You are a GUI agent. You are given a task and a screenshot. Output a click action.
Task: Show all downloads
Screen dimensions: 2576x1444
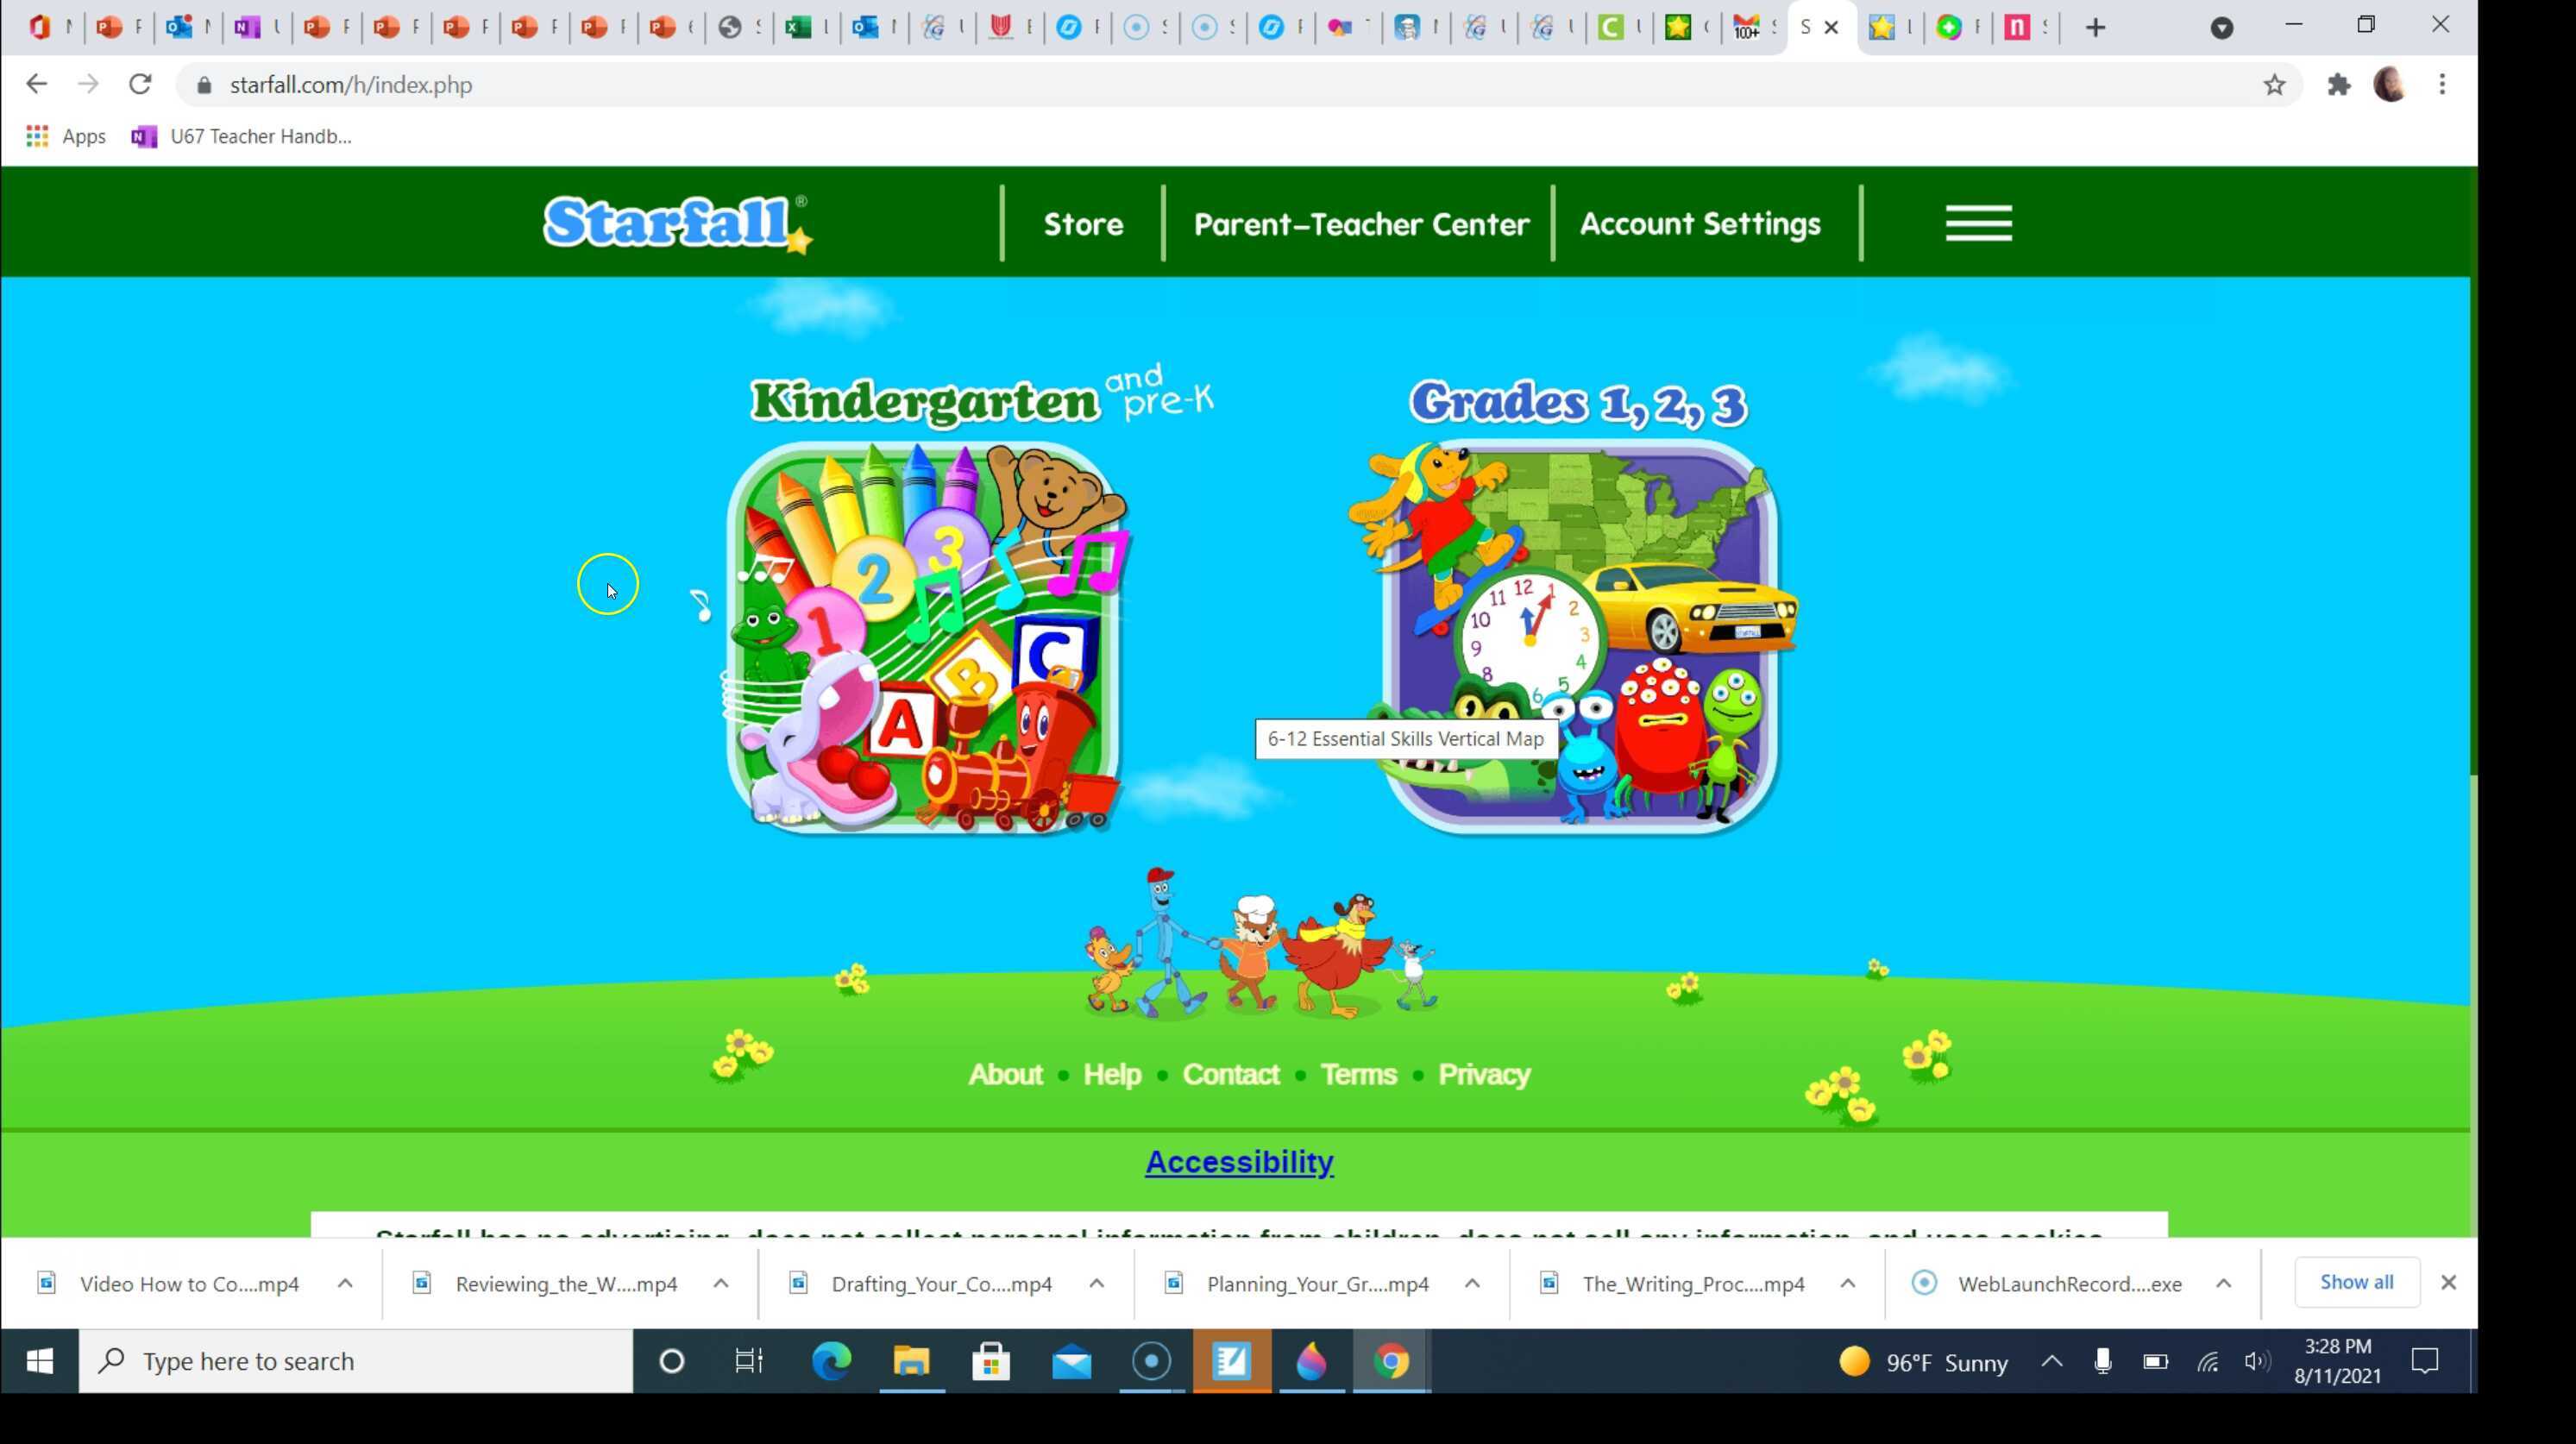coord(2356,1282)
